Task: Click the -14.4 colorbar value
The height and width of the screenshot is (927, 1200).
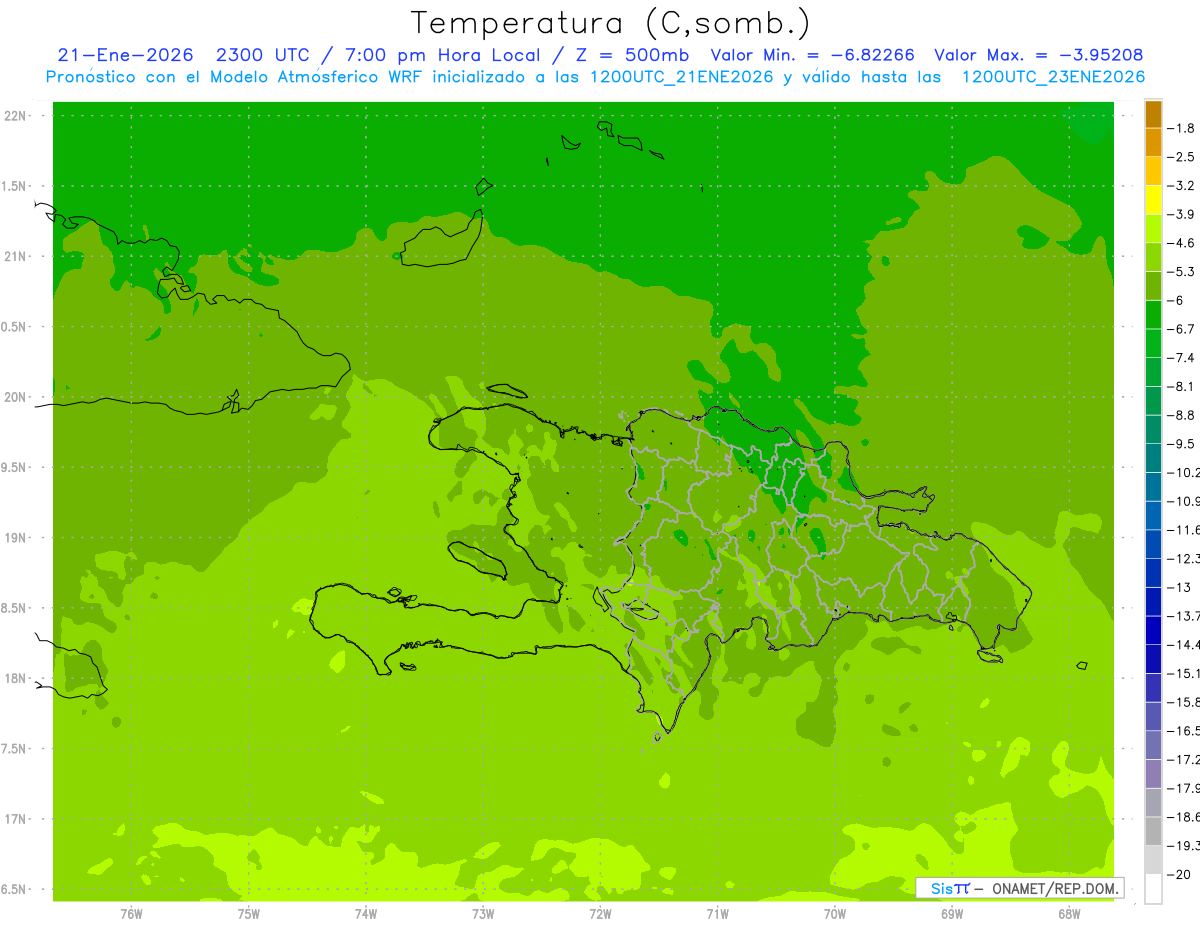Action: click(1184, 645)
